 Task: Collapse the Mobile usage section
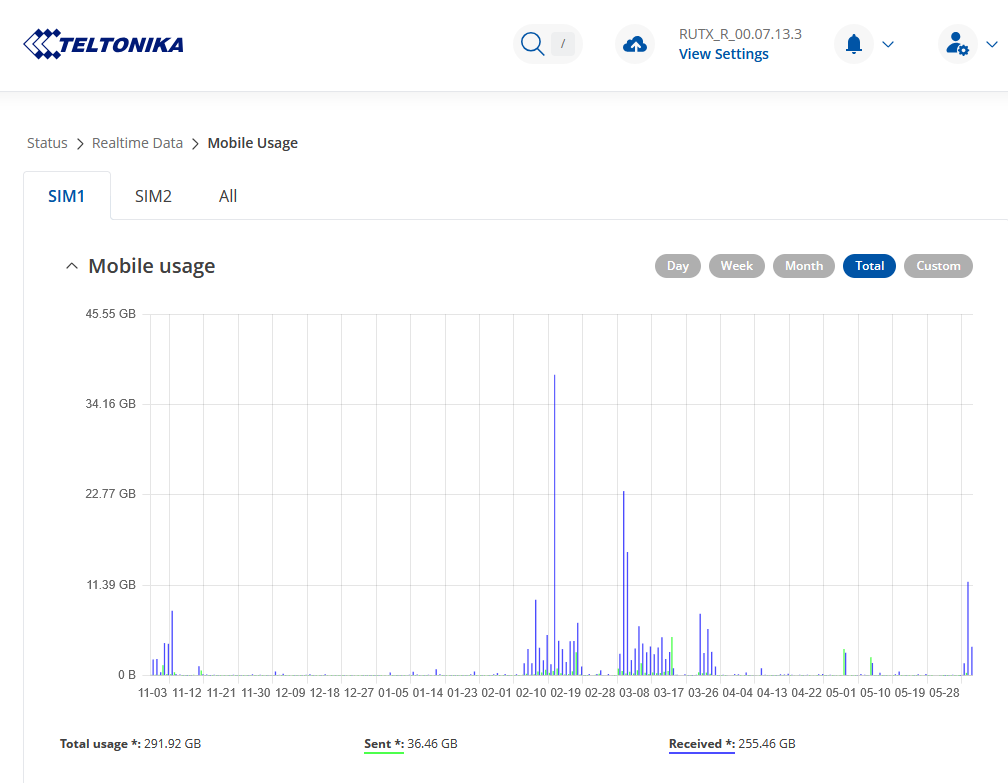(71, 266)
